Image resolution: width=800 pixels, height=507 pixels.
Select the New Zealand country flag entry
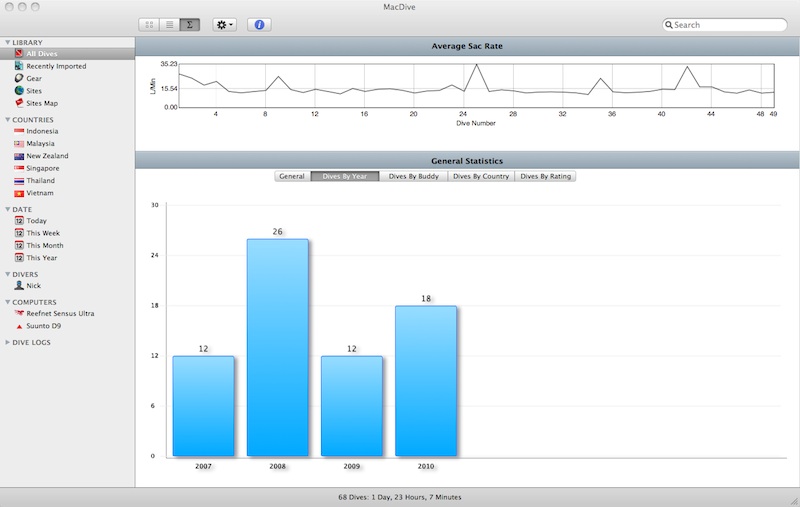[x=49, y=156]
